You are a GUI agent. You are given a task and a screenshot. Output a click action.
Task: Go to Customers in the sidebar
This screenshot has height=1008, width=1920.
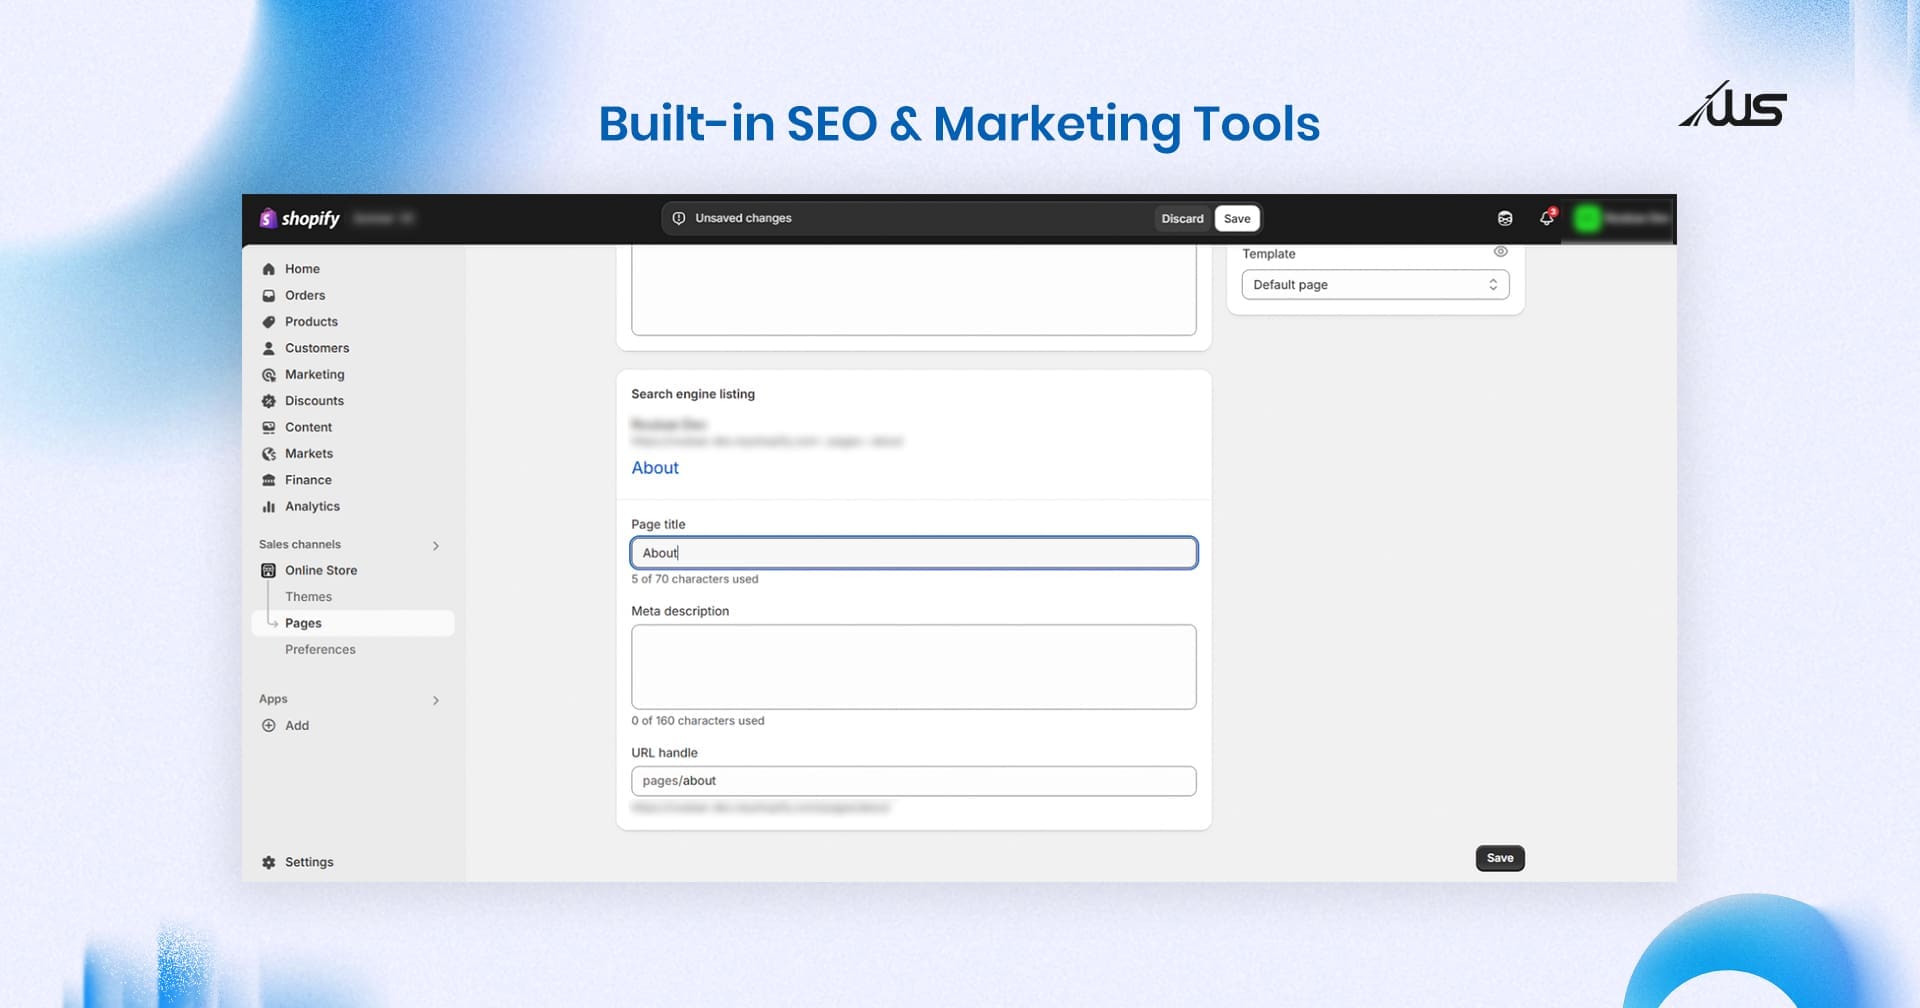click(317, 348)
